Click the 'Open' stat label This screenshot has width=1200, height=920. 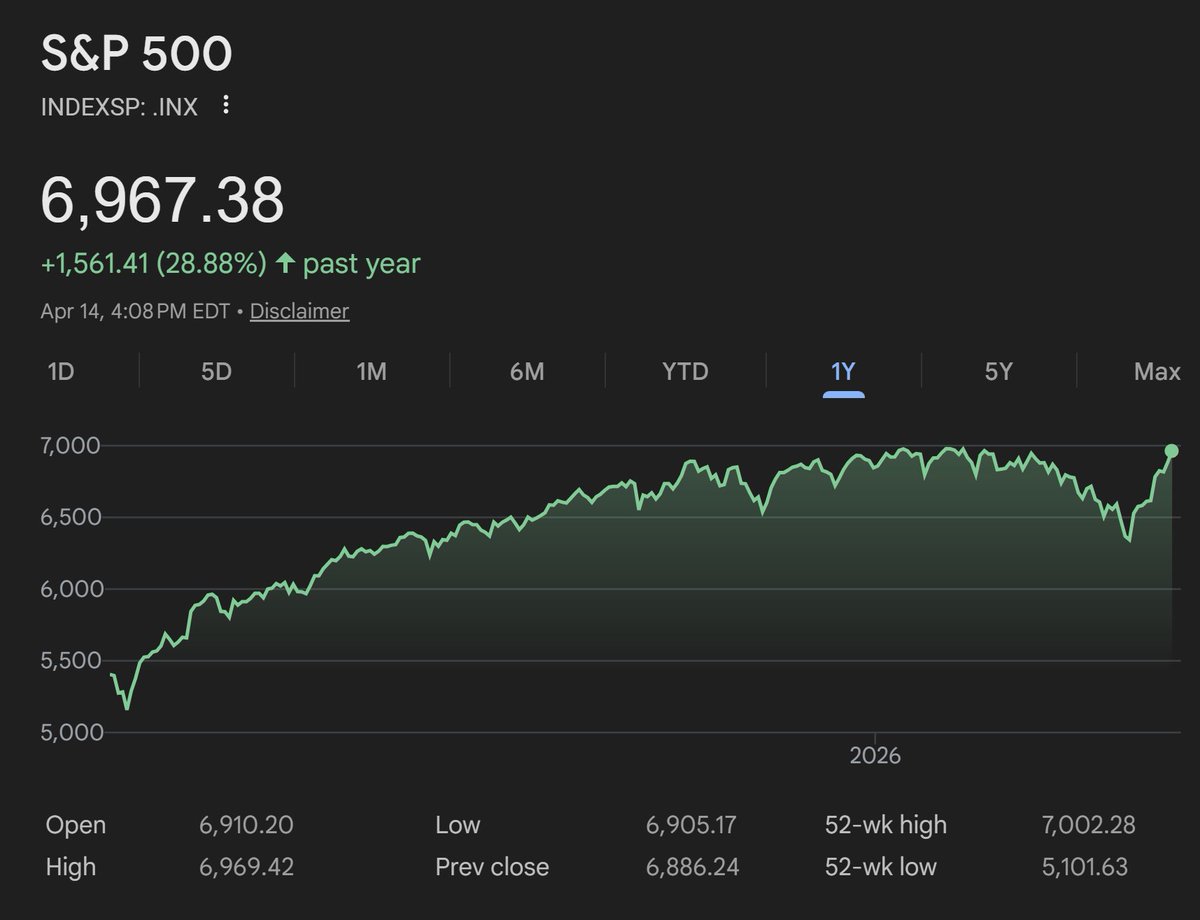pyautogui.click(x=75, y=826)
